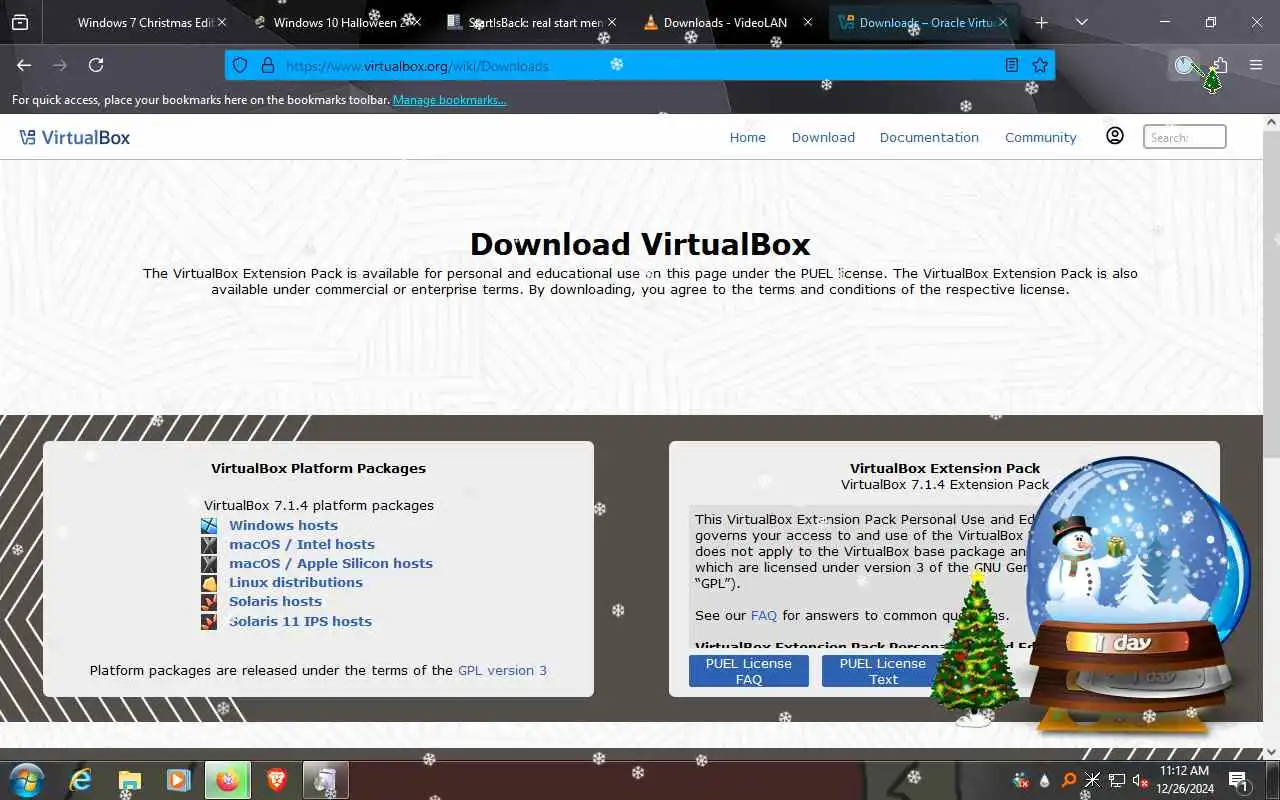Open Solaris hosts link
This screenshot has height=800, width=1280.
click(x=275, y=601)
